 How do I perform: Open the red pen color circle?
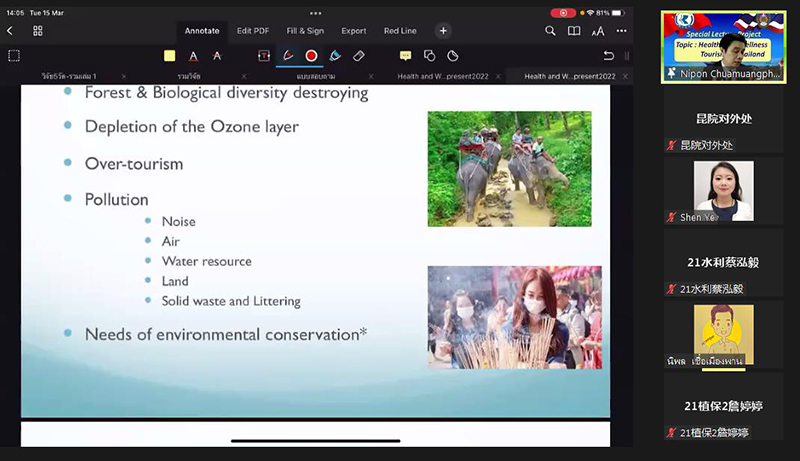[311, 56]
